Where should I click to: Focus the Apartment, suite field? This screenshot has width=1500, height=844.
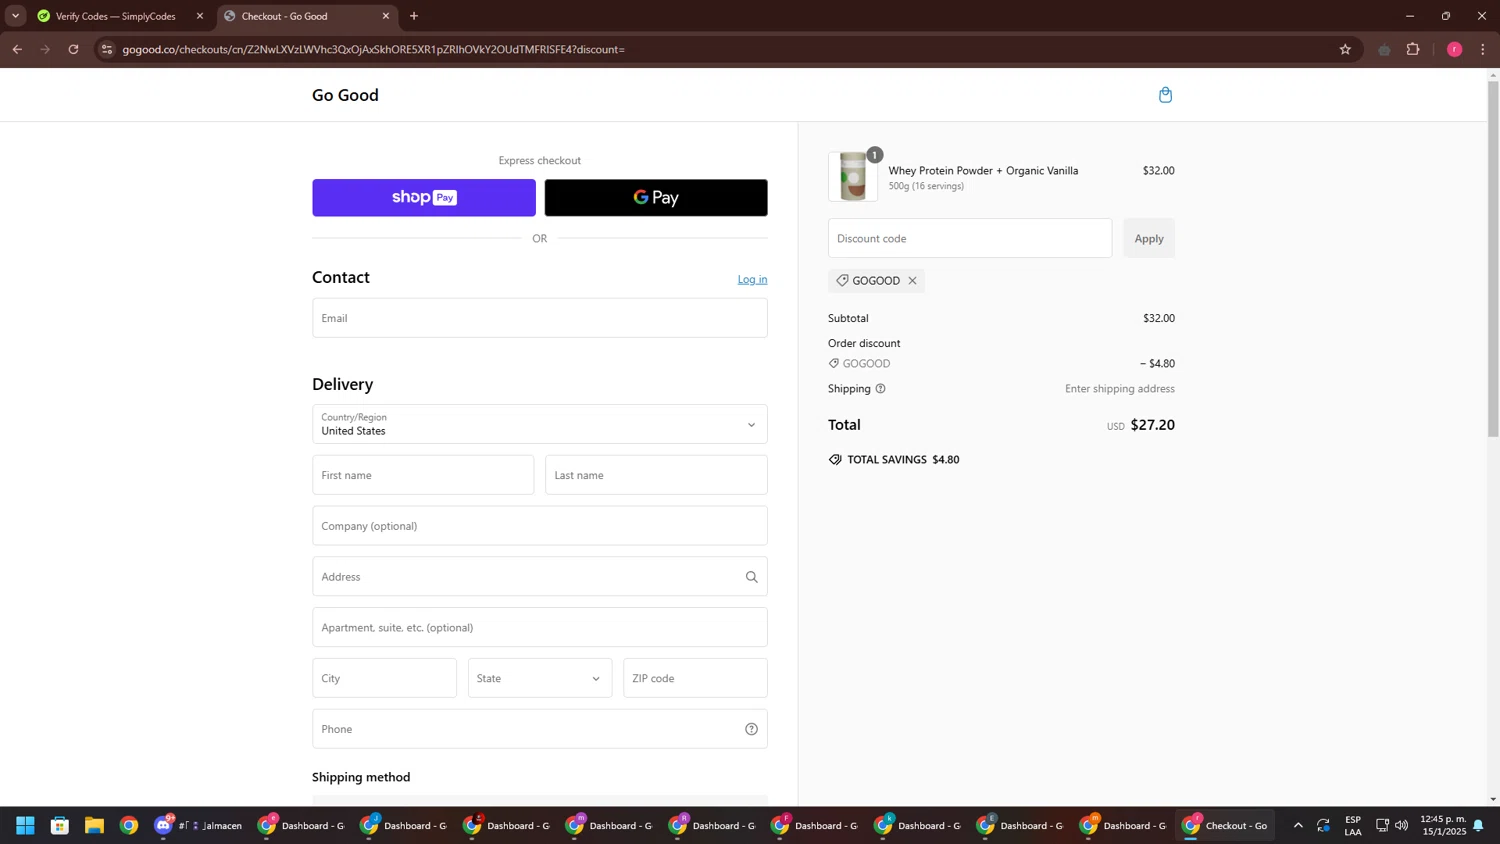tap(540, 628)
